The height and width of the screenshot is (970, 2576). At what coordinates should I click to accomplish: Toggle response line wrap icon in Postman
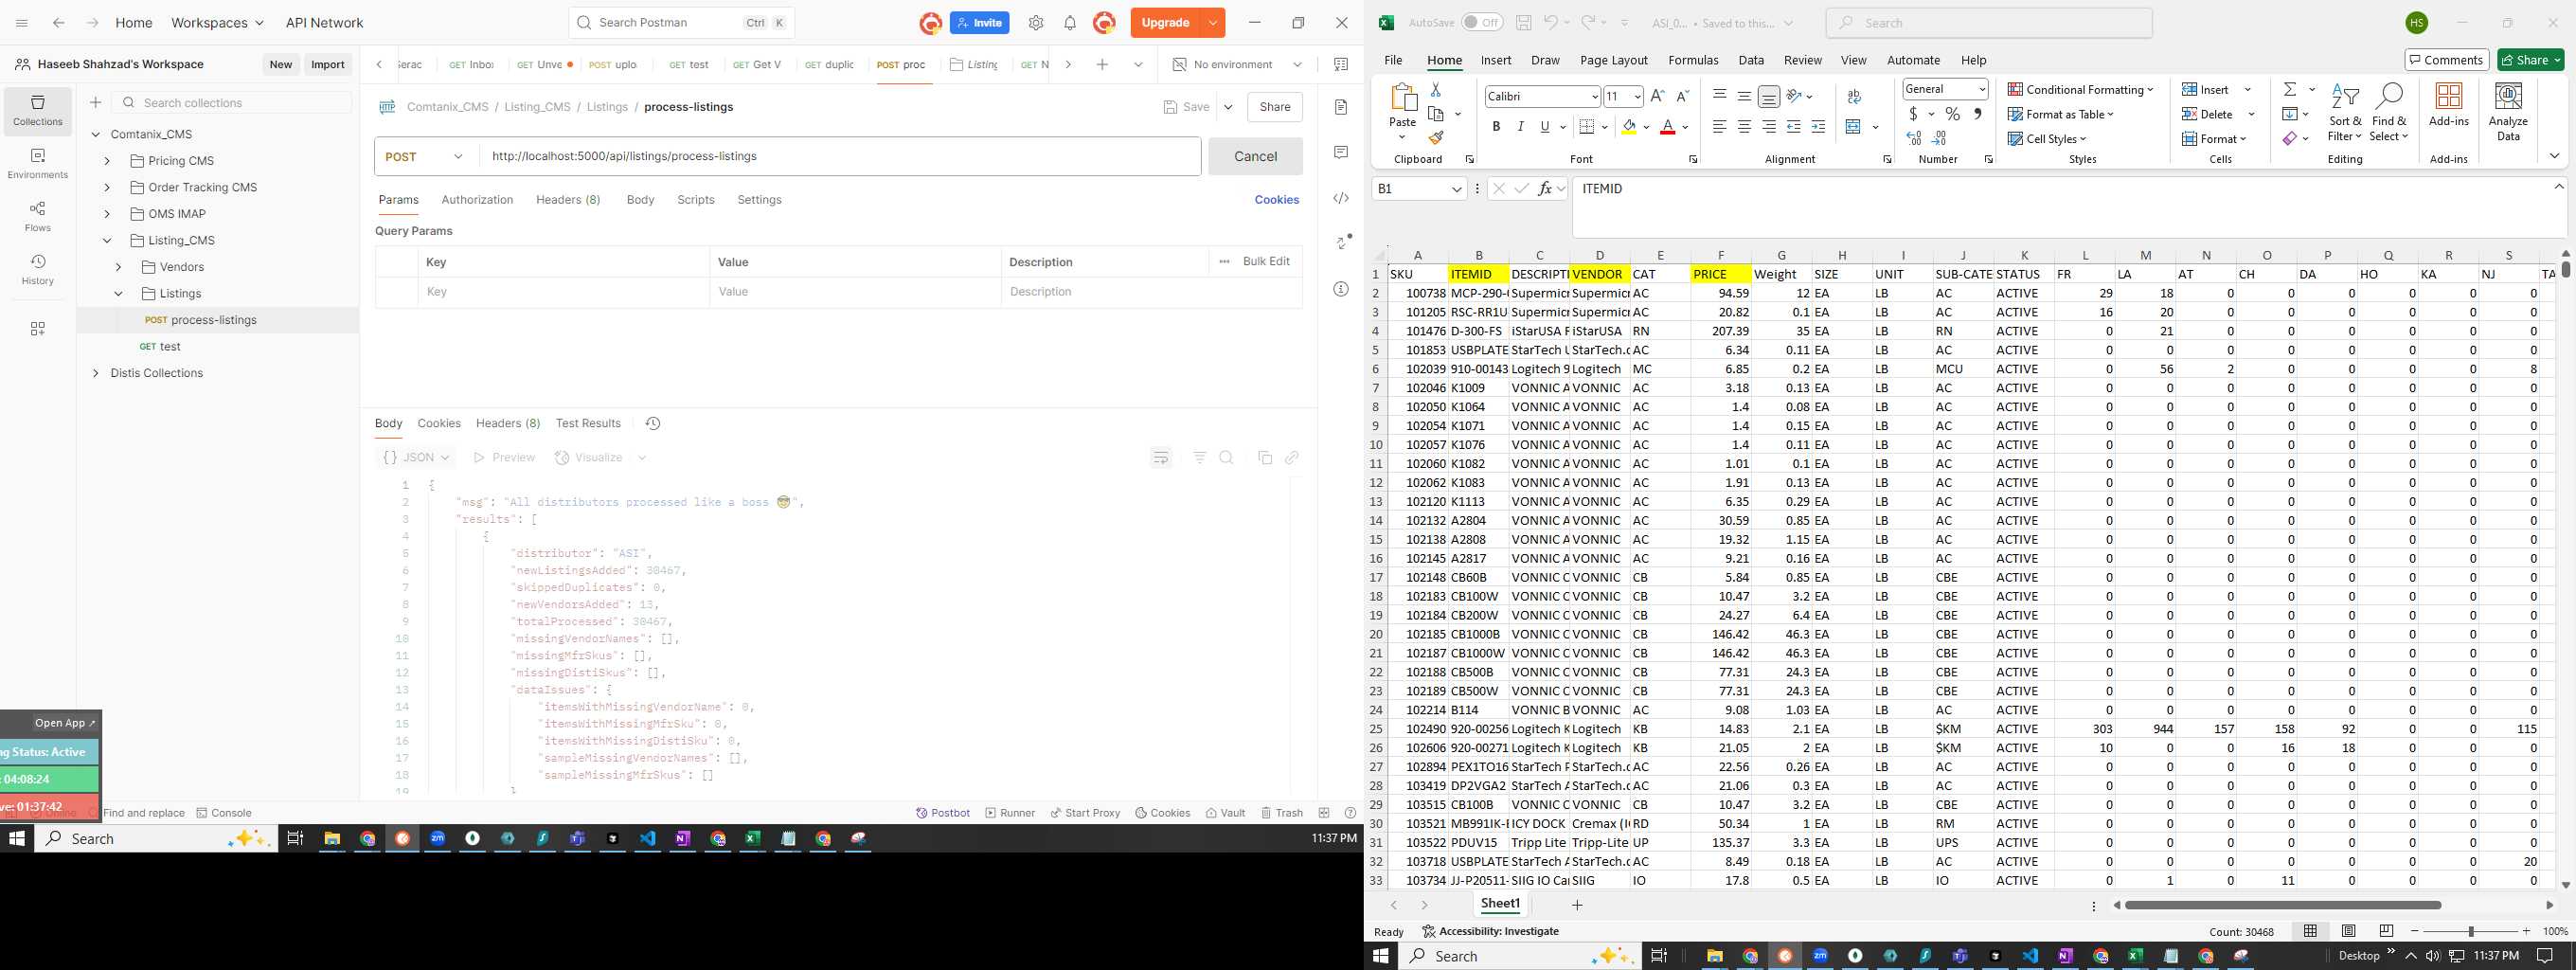(1161, 458)
